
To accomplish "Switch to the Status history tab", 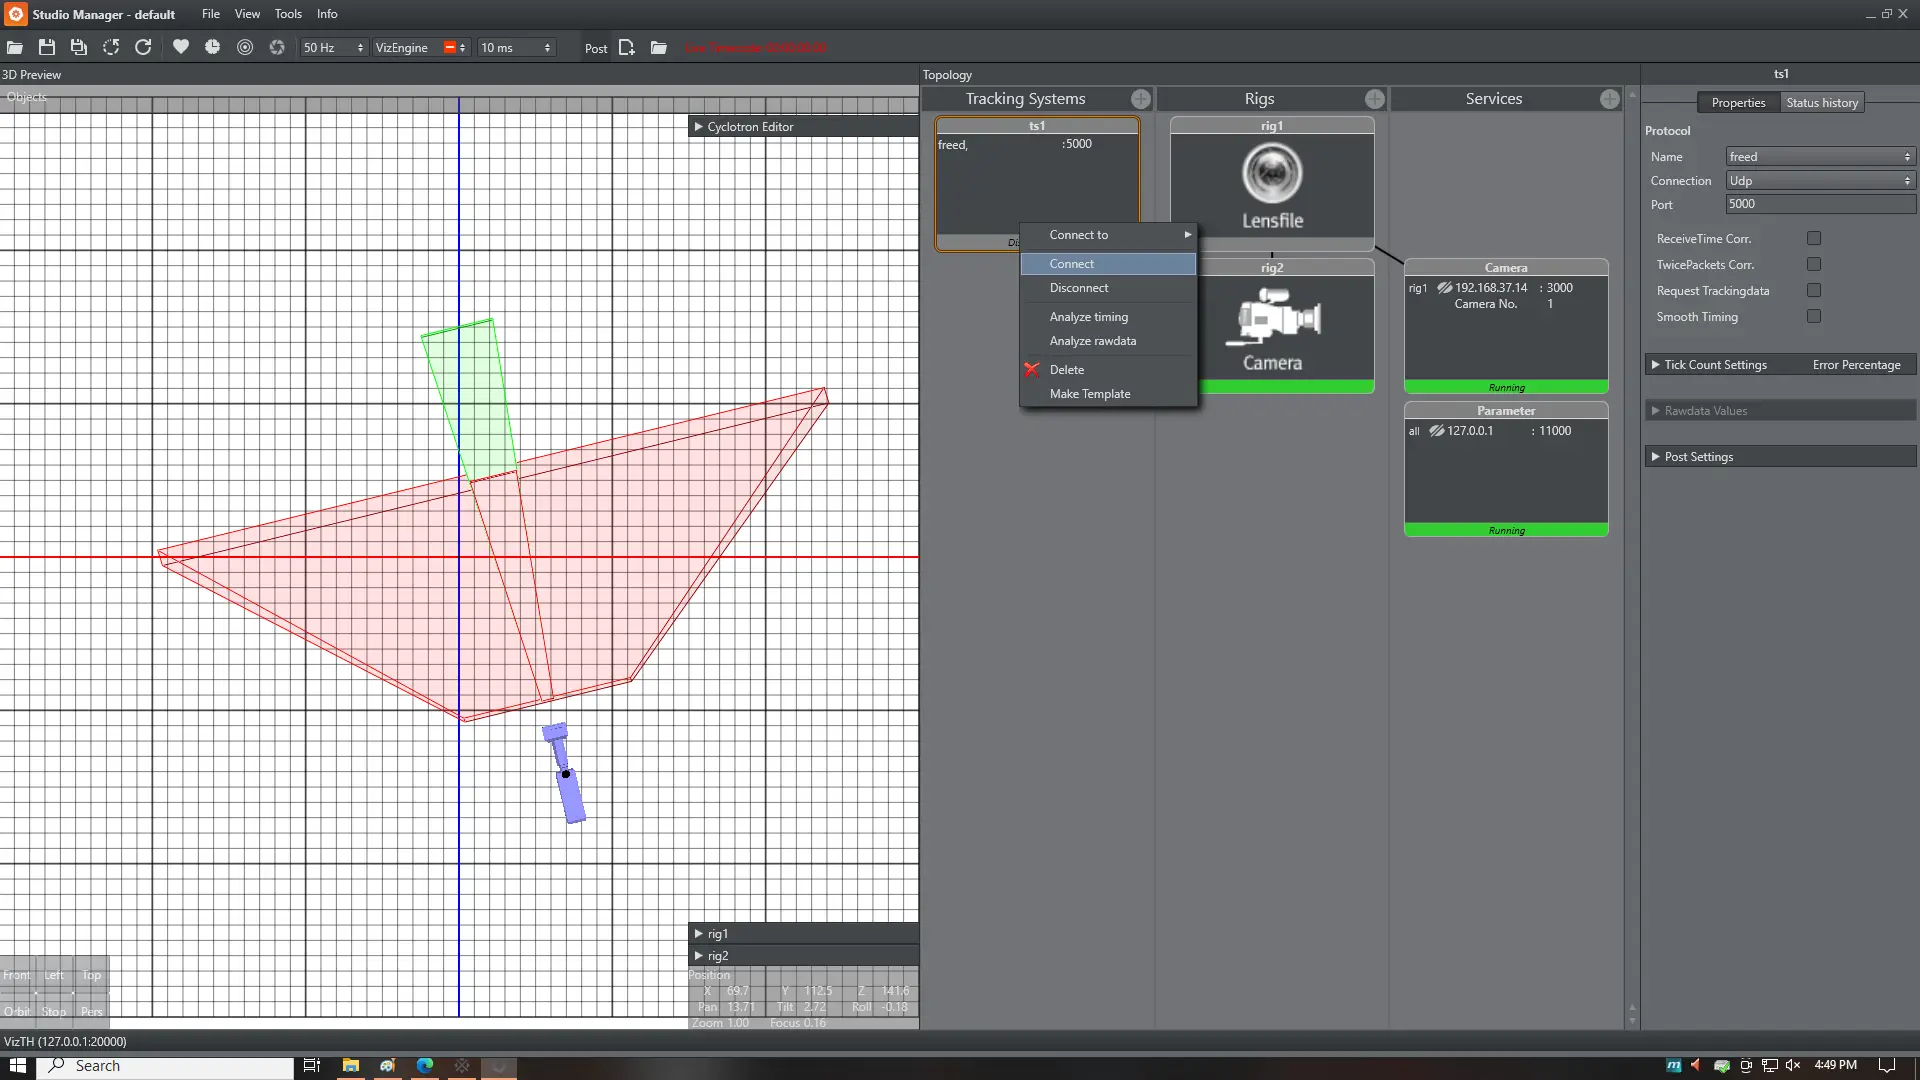I will point(1821,103).
